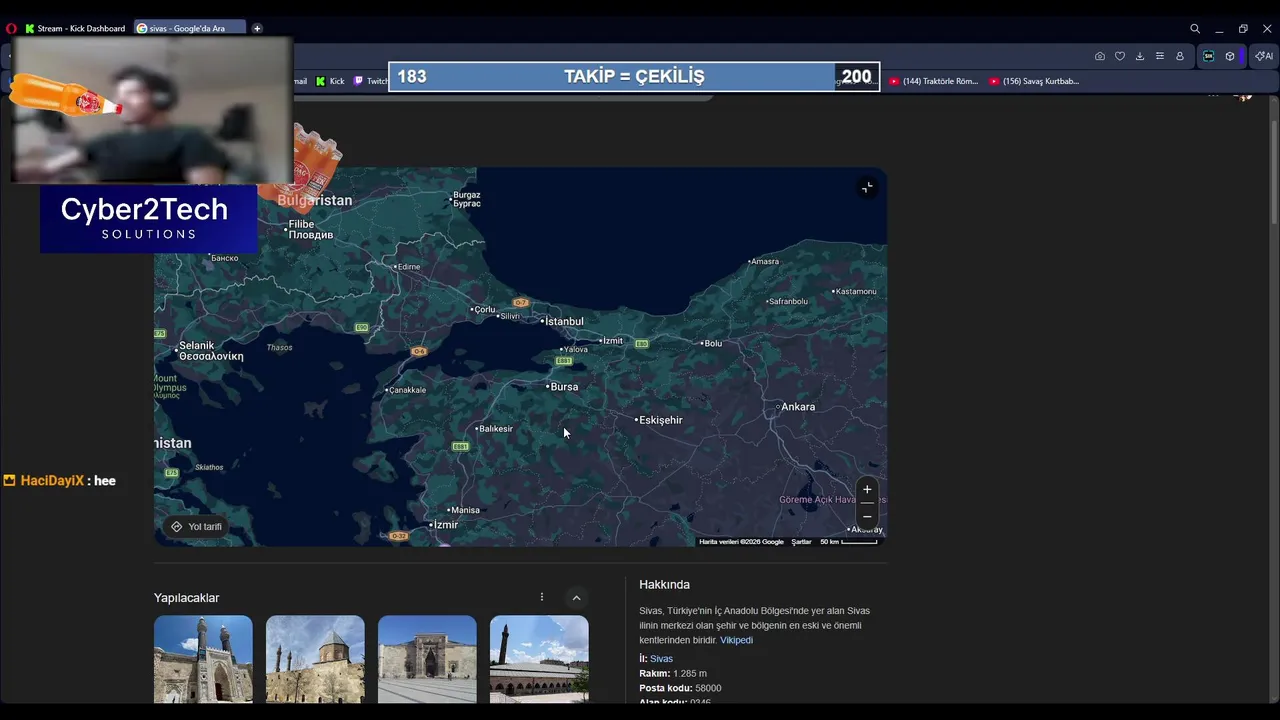Click the Posta kodu 58000 value
This screenshot has width=1280, height=720.
coord(708,689)
